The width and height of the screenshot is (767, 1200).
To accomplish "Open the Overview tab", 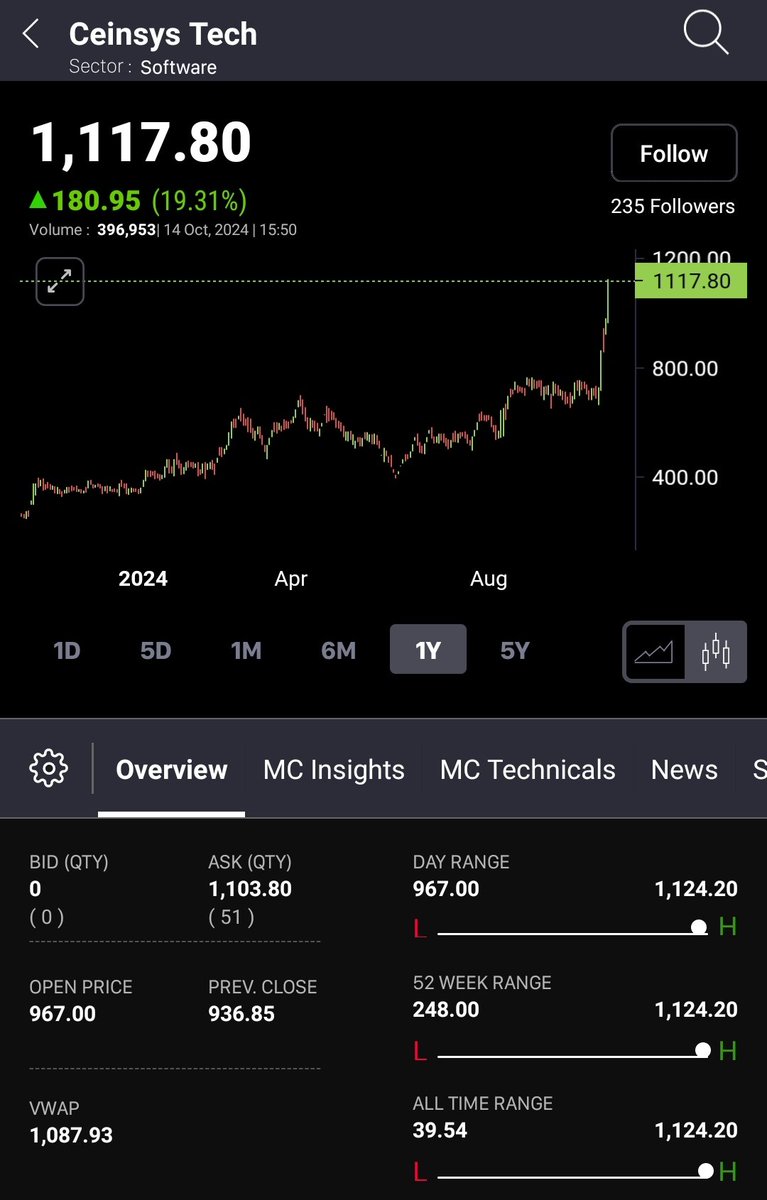I will pyautogui.click(x=172, y=770).
